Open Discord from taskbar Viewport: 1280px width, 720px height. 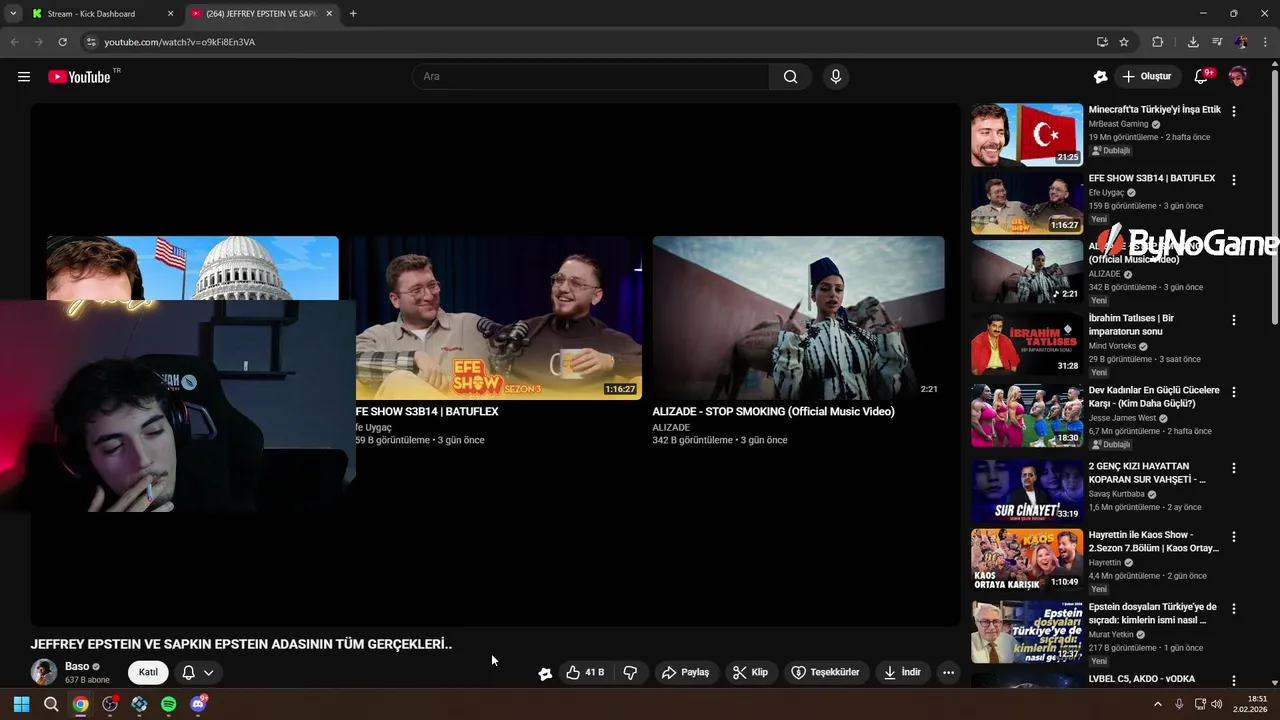point(198,704)
